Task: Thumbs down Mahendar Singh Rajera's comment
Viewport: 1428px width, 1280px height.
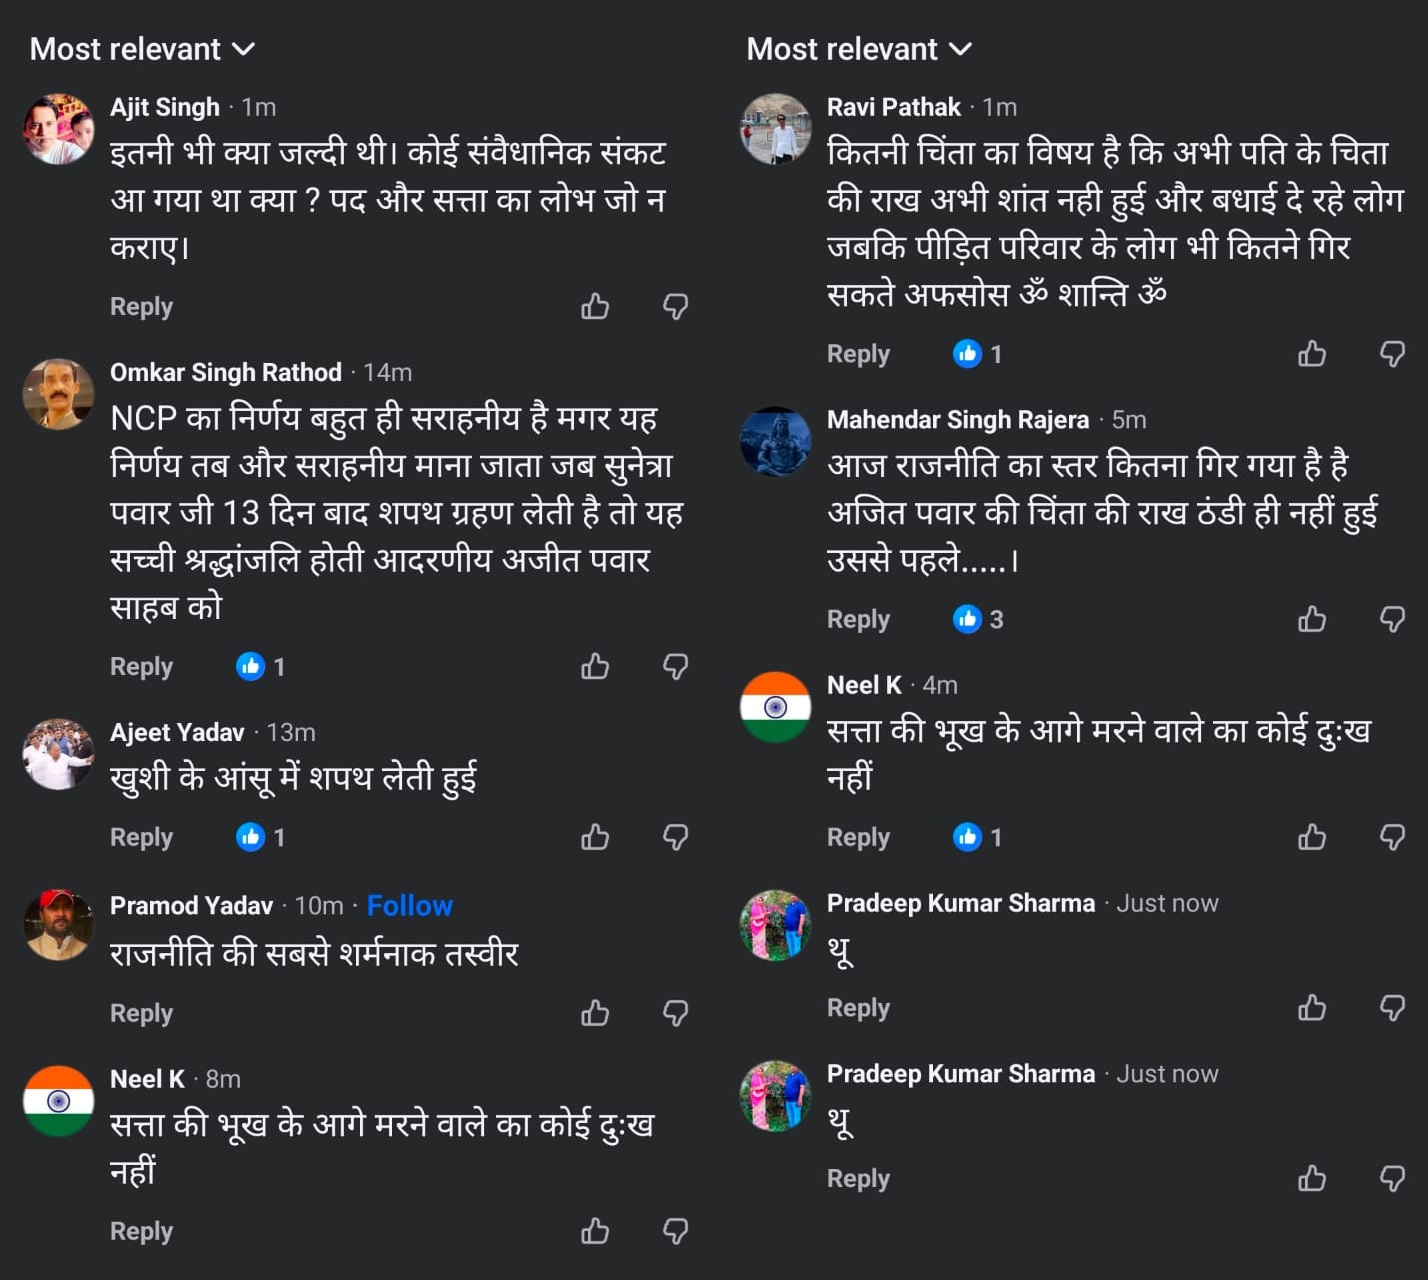Action: [x=1393, y=619]
